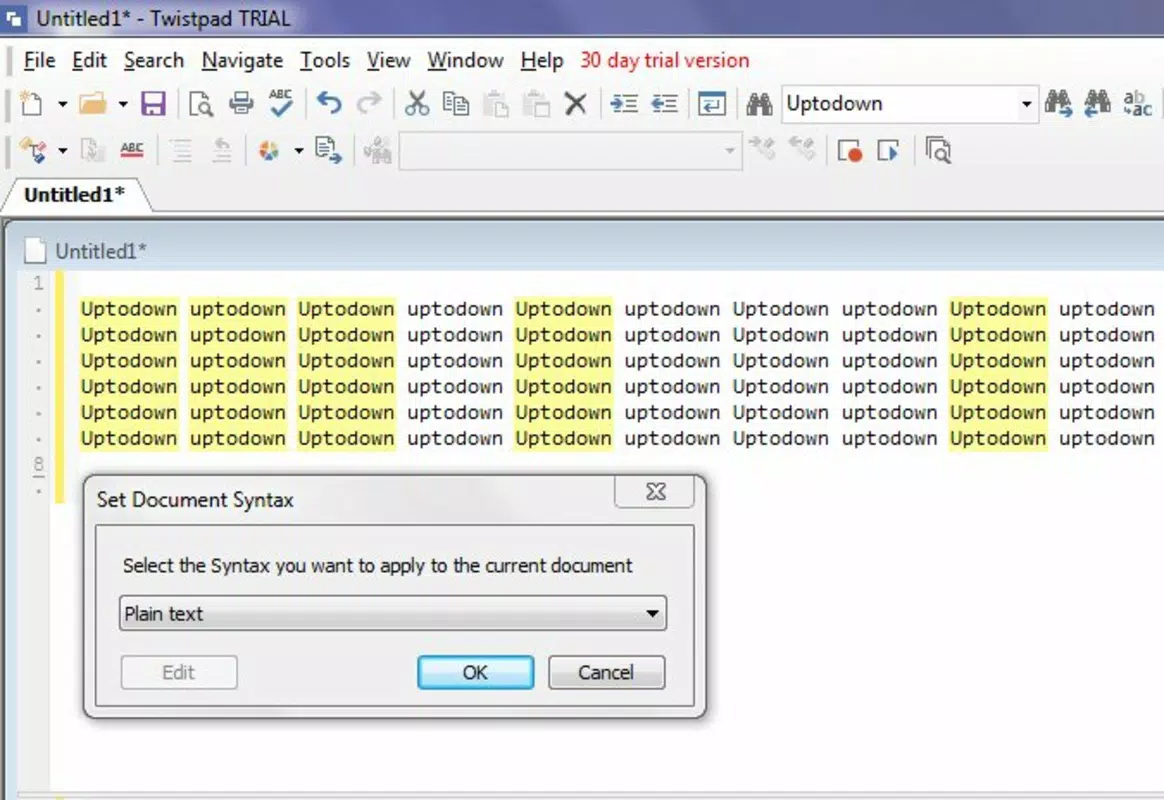Expand the Open file dropdown arrow
Viewport: 1164px width, 800px height.
122,104
